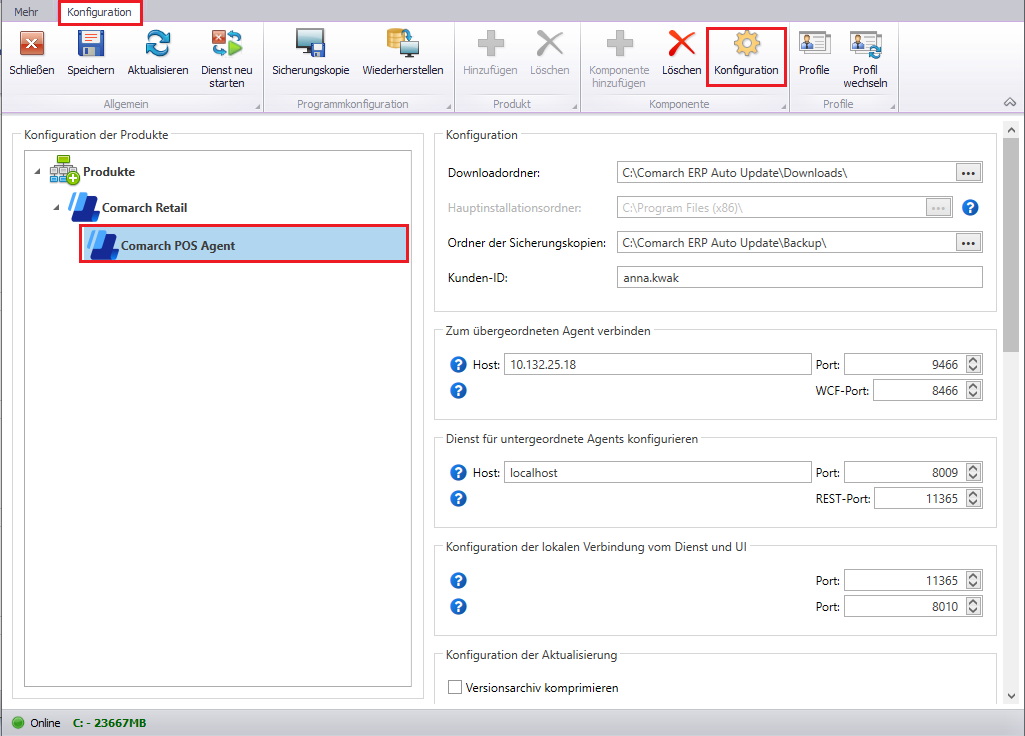
Task: Open Programmkonfiguration group dialog launcher
Action: pos(448,106)
